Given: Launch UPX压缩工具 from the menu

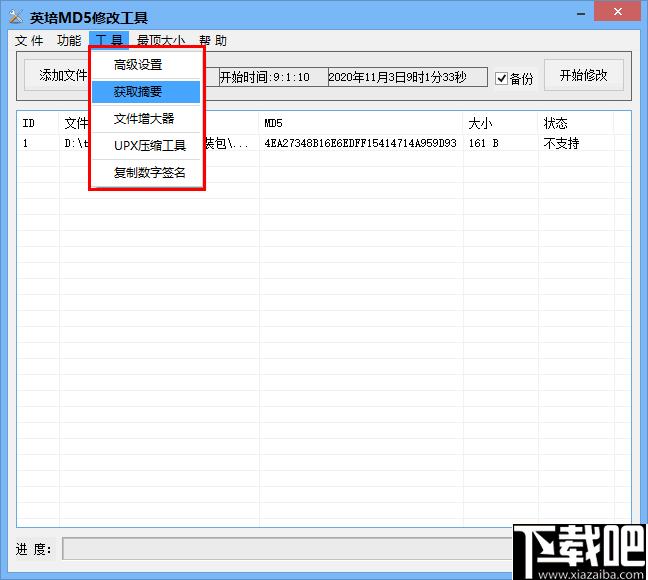Looking at the screenshot, I should 146,146.
